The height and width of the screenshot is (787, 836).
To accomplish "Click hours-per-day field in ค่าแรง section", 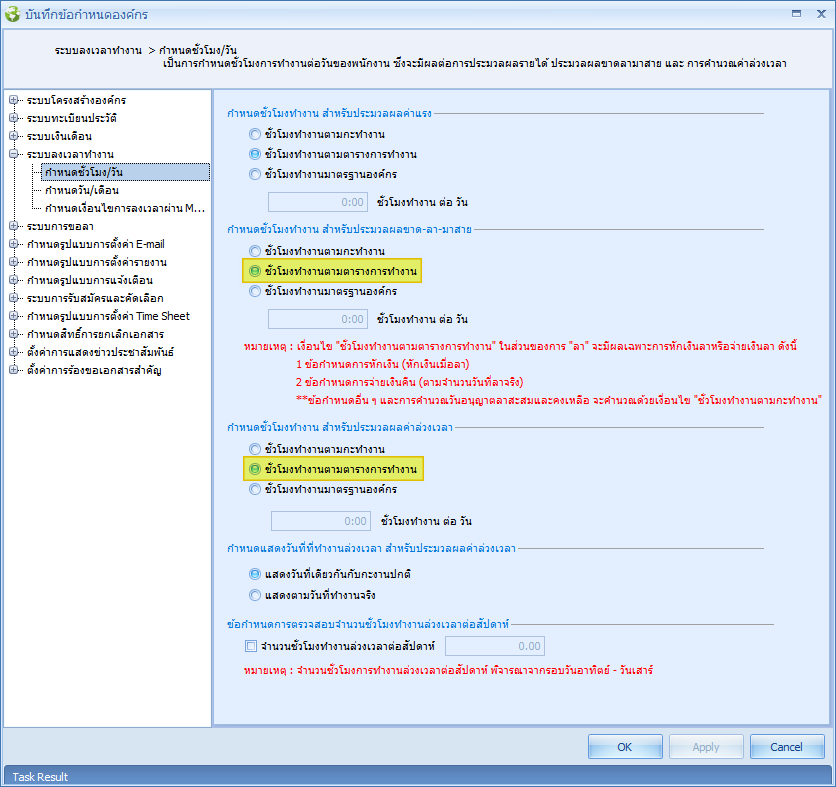I will click(318, 202).
